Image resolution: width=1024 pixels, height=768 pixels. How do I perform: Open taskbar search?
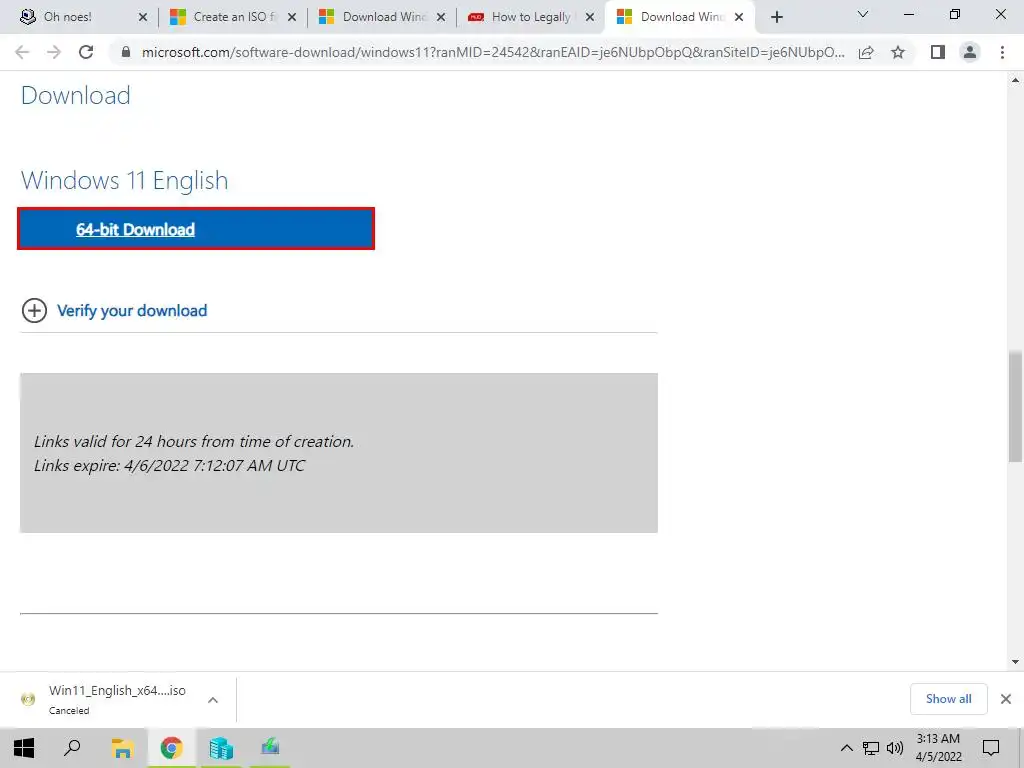pos(72,748)
